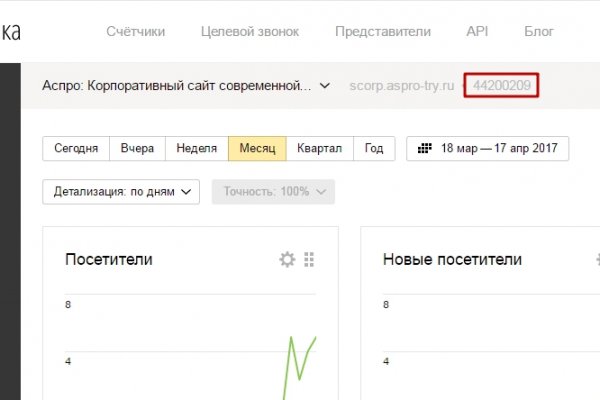Pick the Год period
This screenshot has height=400, width=600.
(x=373, y=149)
